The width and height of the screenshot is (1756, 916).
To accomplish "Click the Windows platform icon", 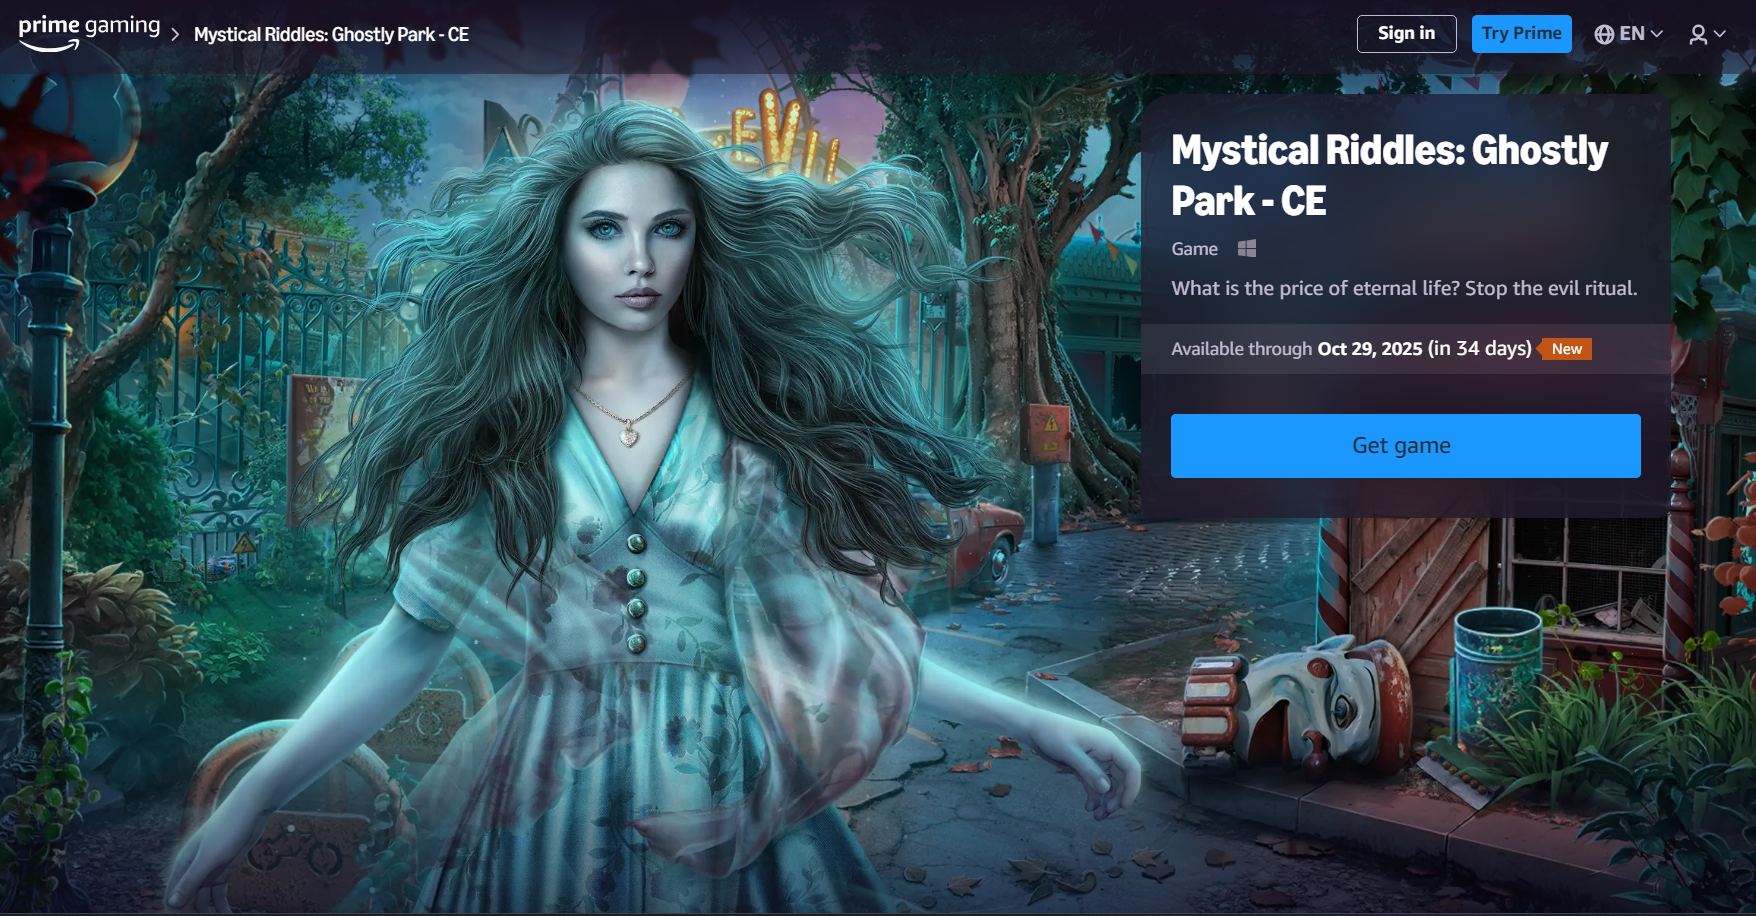I will pyautogui.click(x=1246, y=248).
